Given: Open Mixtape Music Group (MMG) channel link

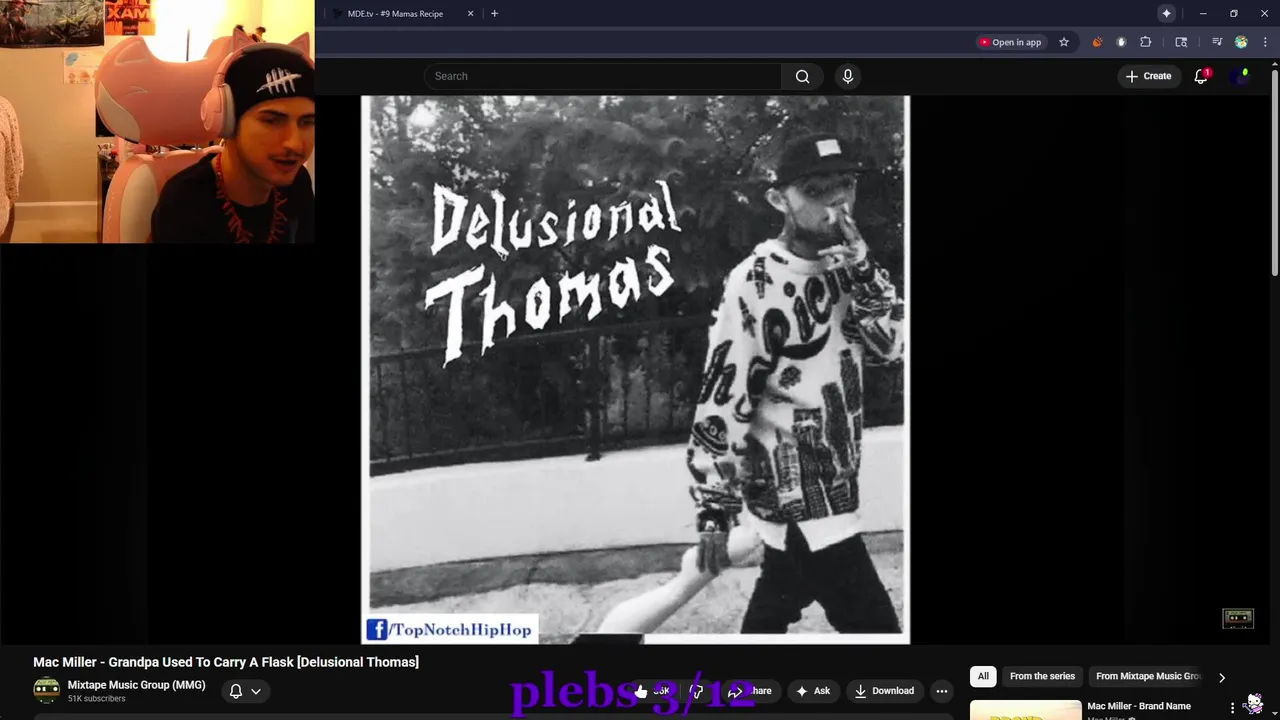Looking at the screenshot, I should 136,685.
